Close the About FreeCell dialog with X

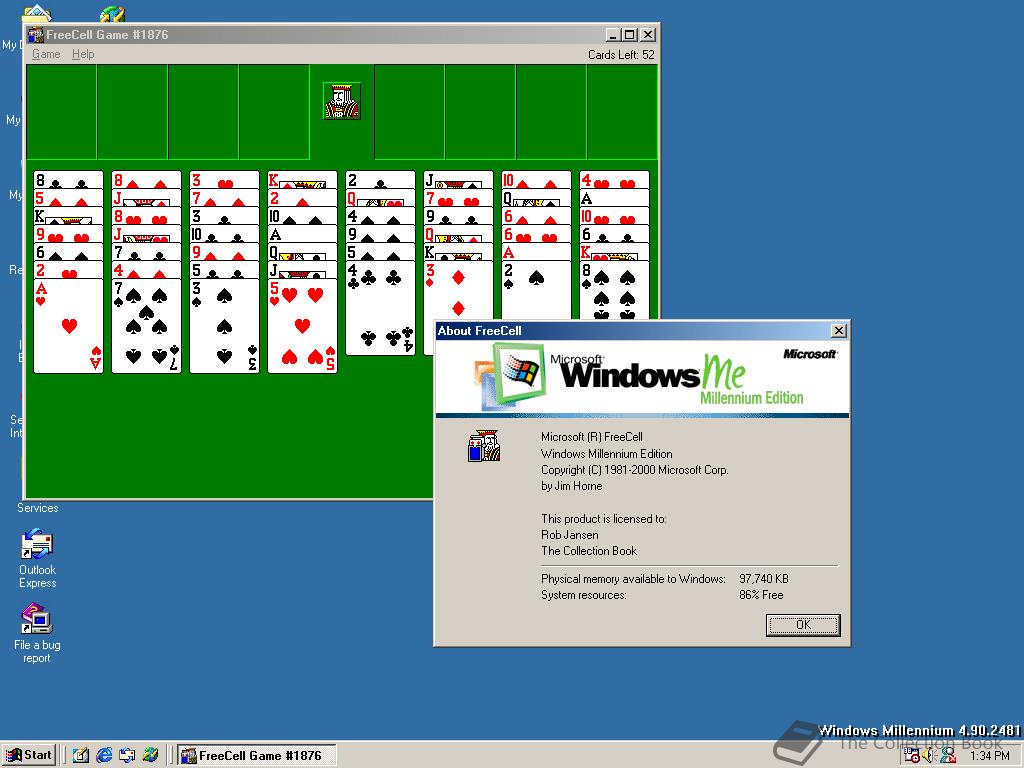(839, 330)
